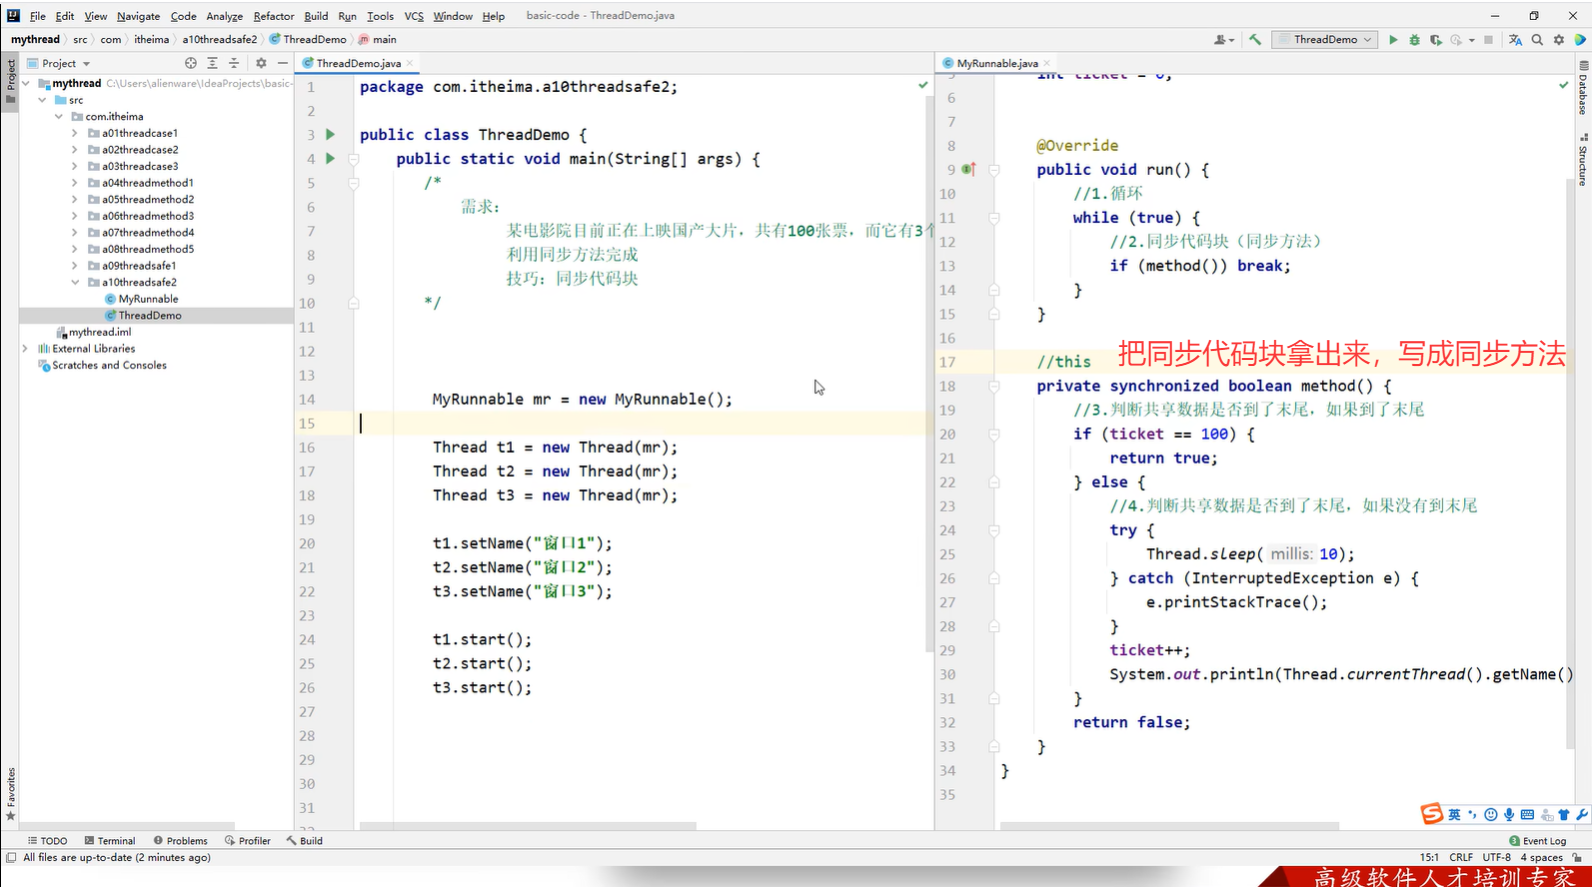Open the VCS menu
Screen dimensions: 1592x887
(x=414, y=16)
